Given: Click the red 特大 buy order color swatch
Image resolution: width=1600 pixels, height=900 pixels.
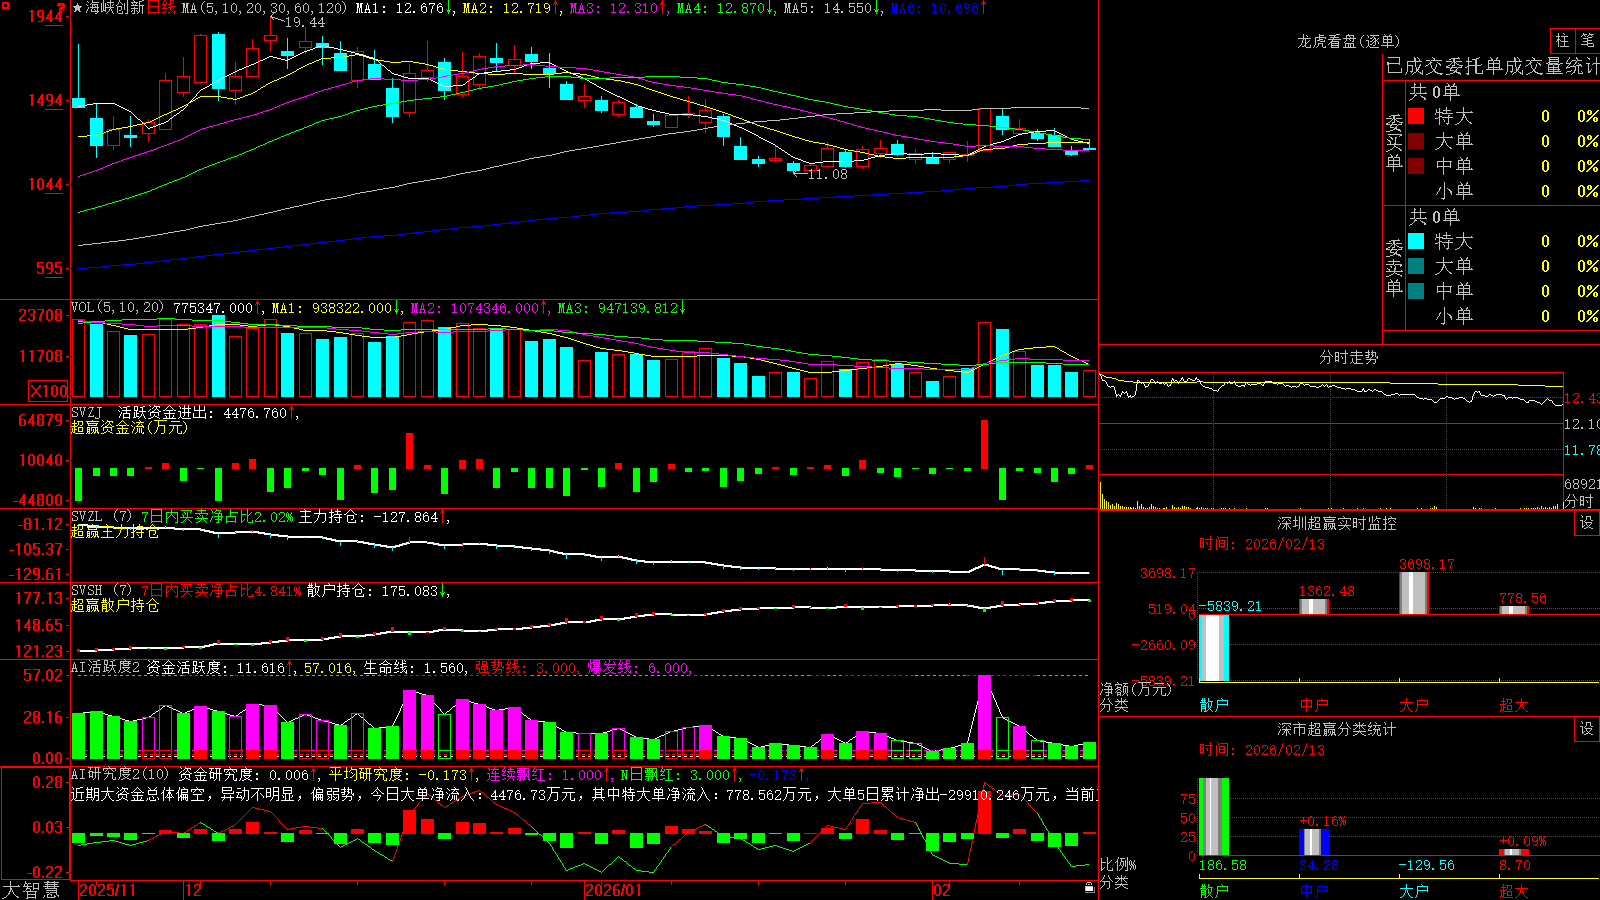Looking at the screenshot, I should (x=1416, y=116).
